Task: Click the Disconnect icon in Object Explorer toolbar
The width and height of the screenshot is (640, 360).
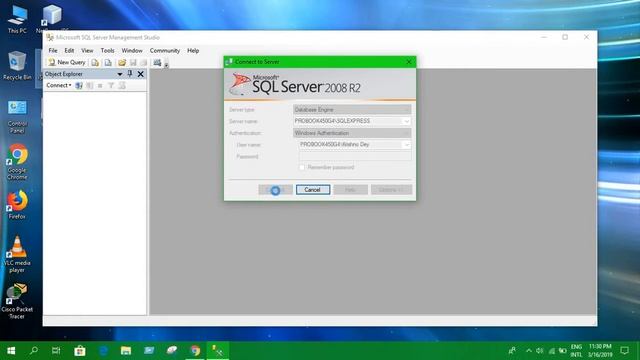Action: [x=89, y=85]
